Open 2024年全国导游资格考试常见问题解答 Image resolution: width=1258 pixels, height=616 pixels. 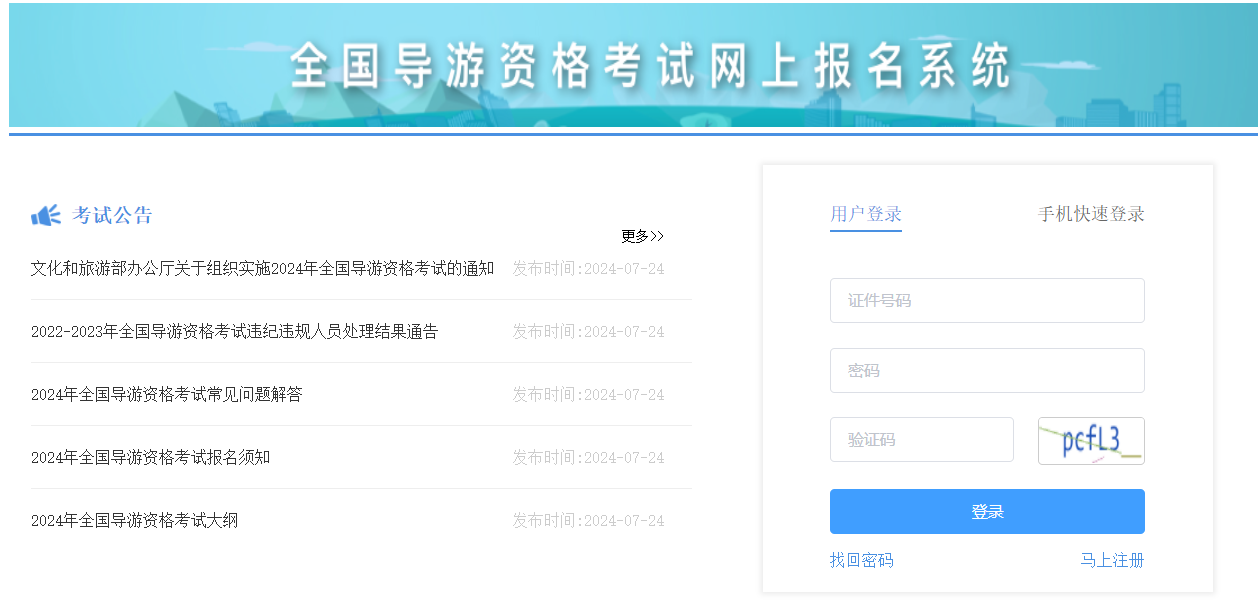click(166, 395)
